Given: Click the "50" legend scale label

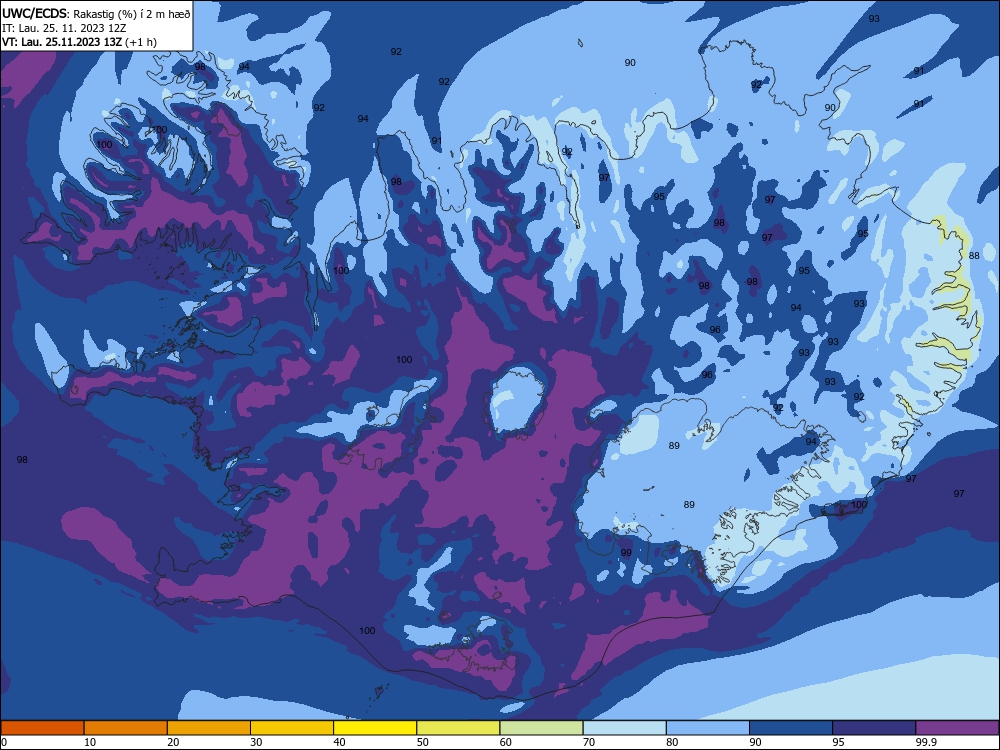Looking at the screenshot, I should (422, 742).
